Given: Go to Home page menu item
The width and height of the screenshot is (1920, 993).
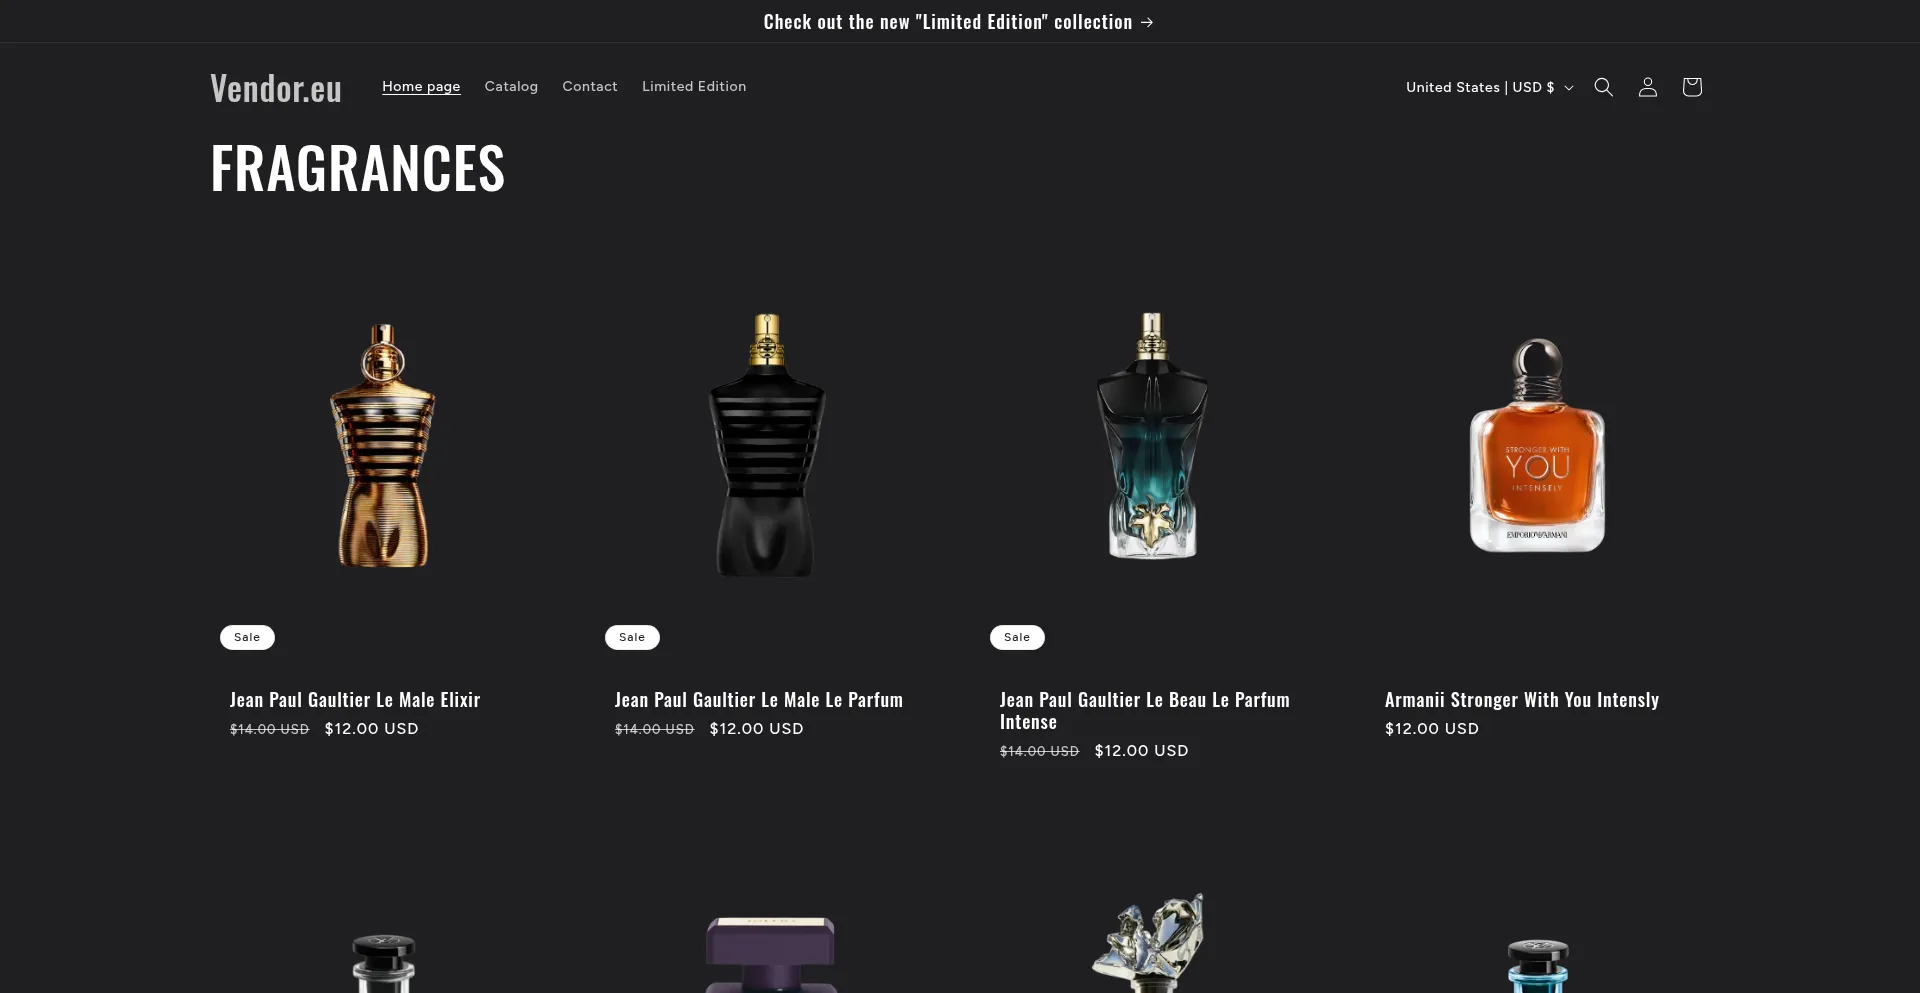Looking at the screenshot, I should (421, 86).
